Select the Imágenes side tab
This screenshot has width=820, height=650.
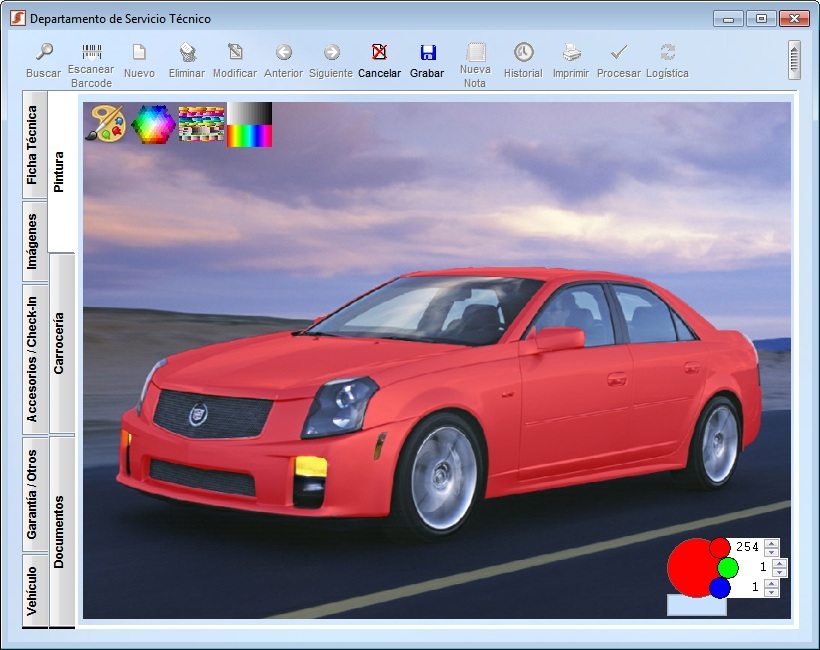click(34, 241)
